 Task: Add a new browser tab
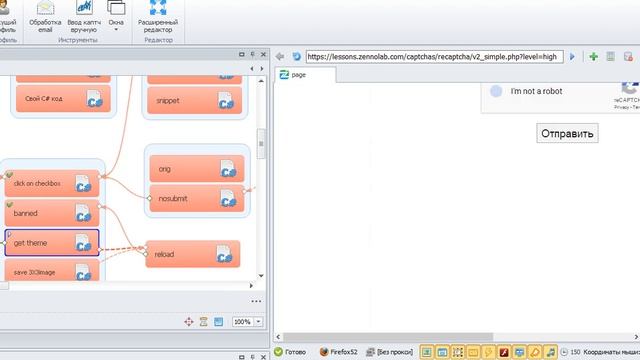593,56
